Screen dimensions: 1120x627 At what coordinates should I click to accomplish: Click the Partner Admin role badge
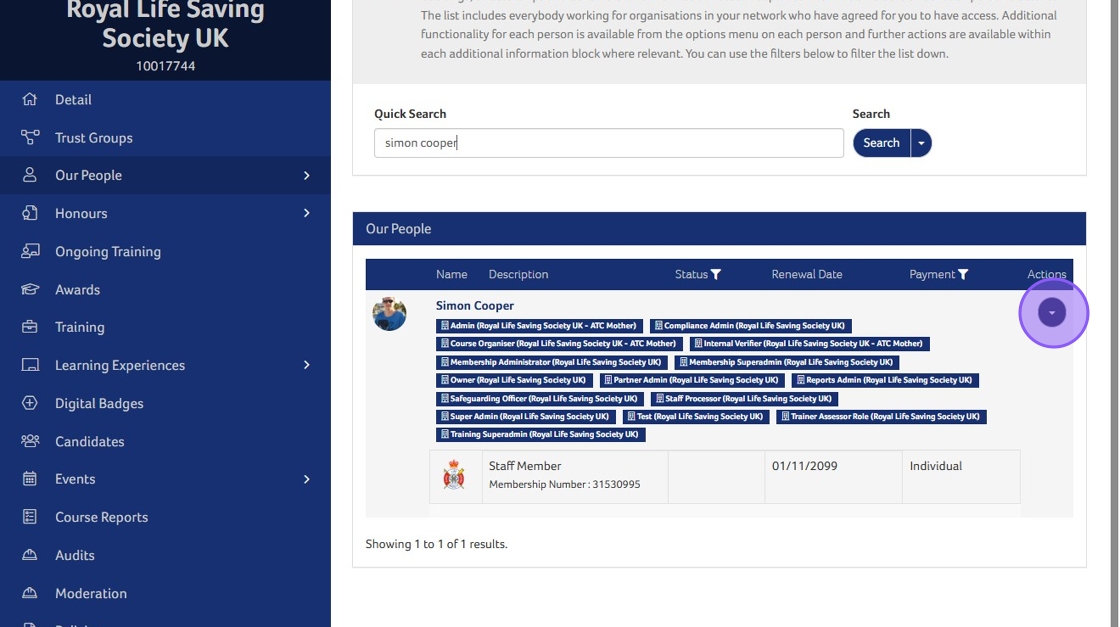coord(691,380)
